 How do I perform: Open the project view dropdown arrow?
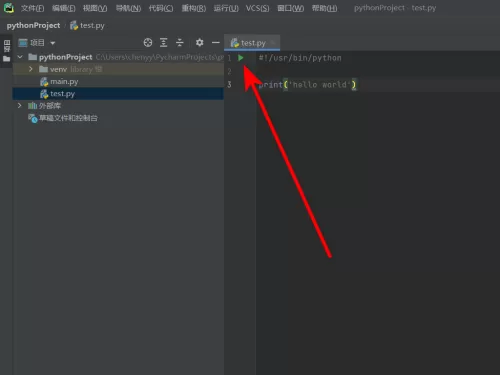coord(53,43)
